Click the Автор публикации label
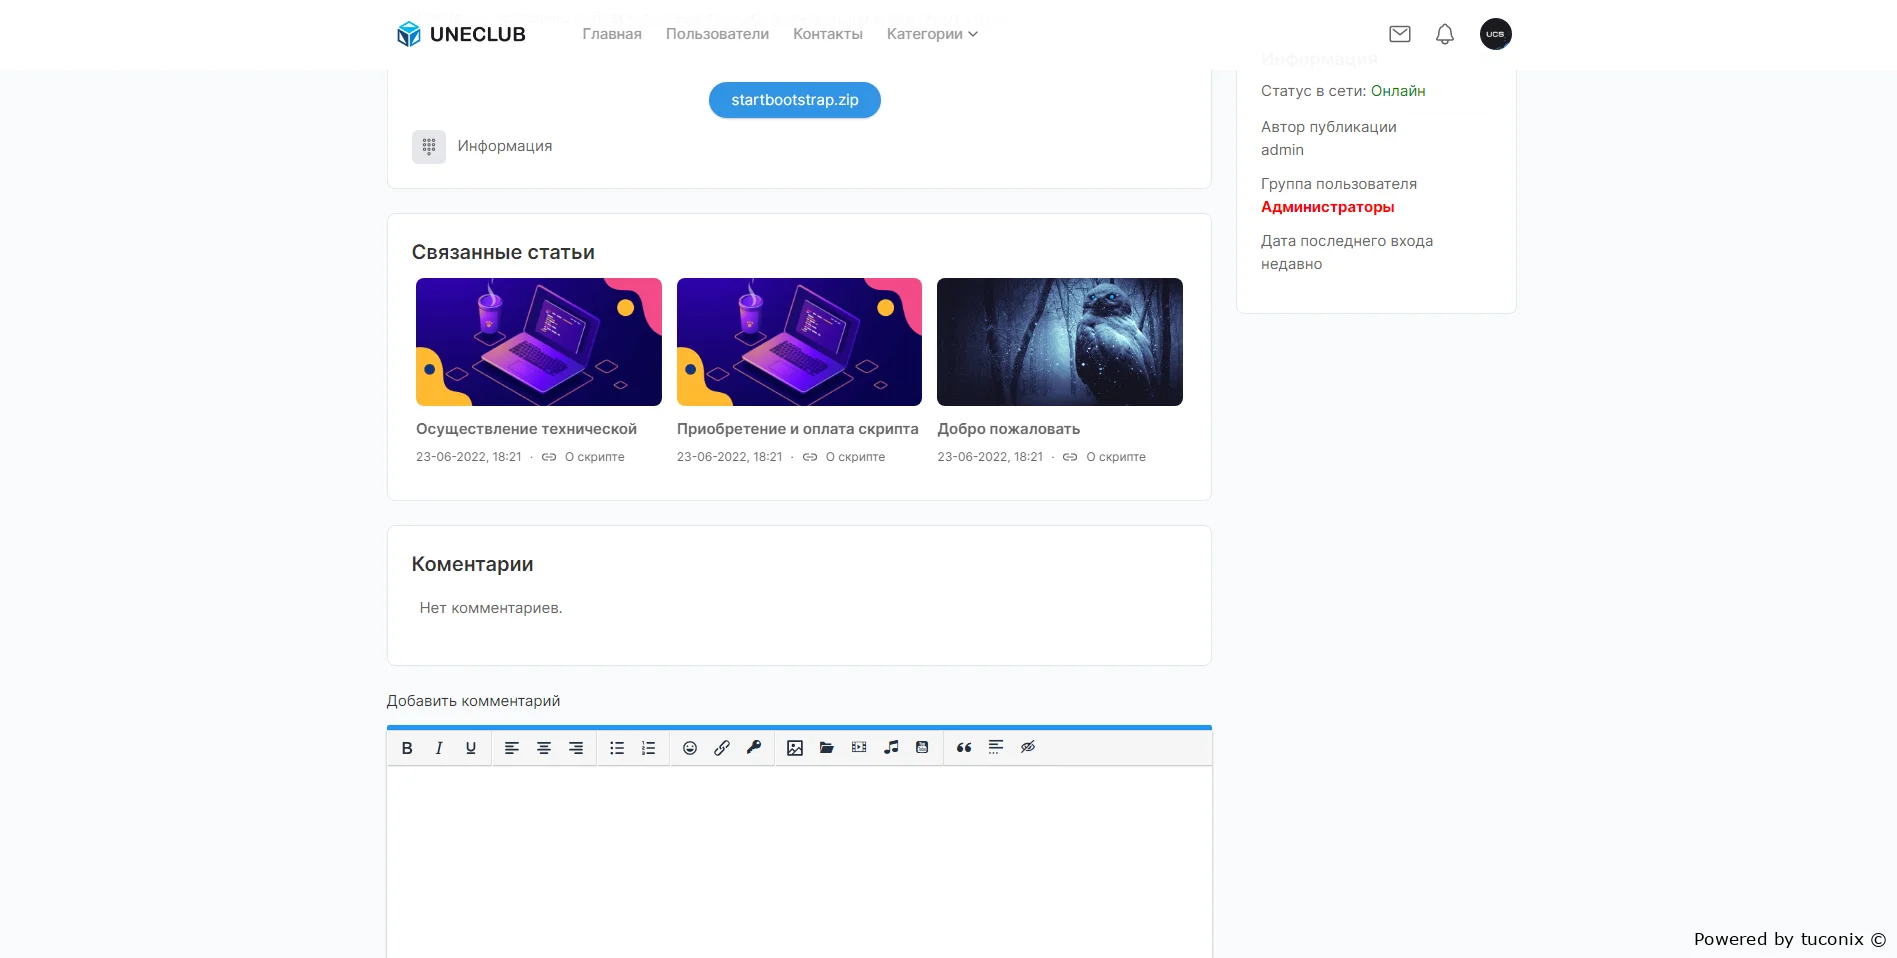 coord(1329,127)
